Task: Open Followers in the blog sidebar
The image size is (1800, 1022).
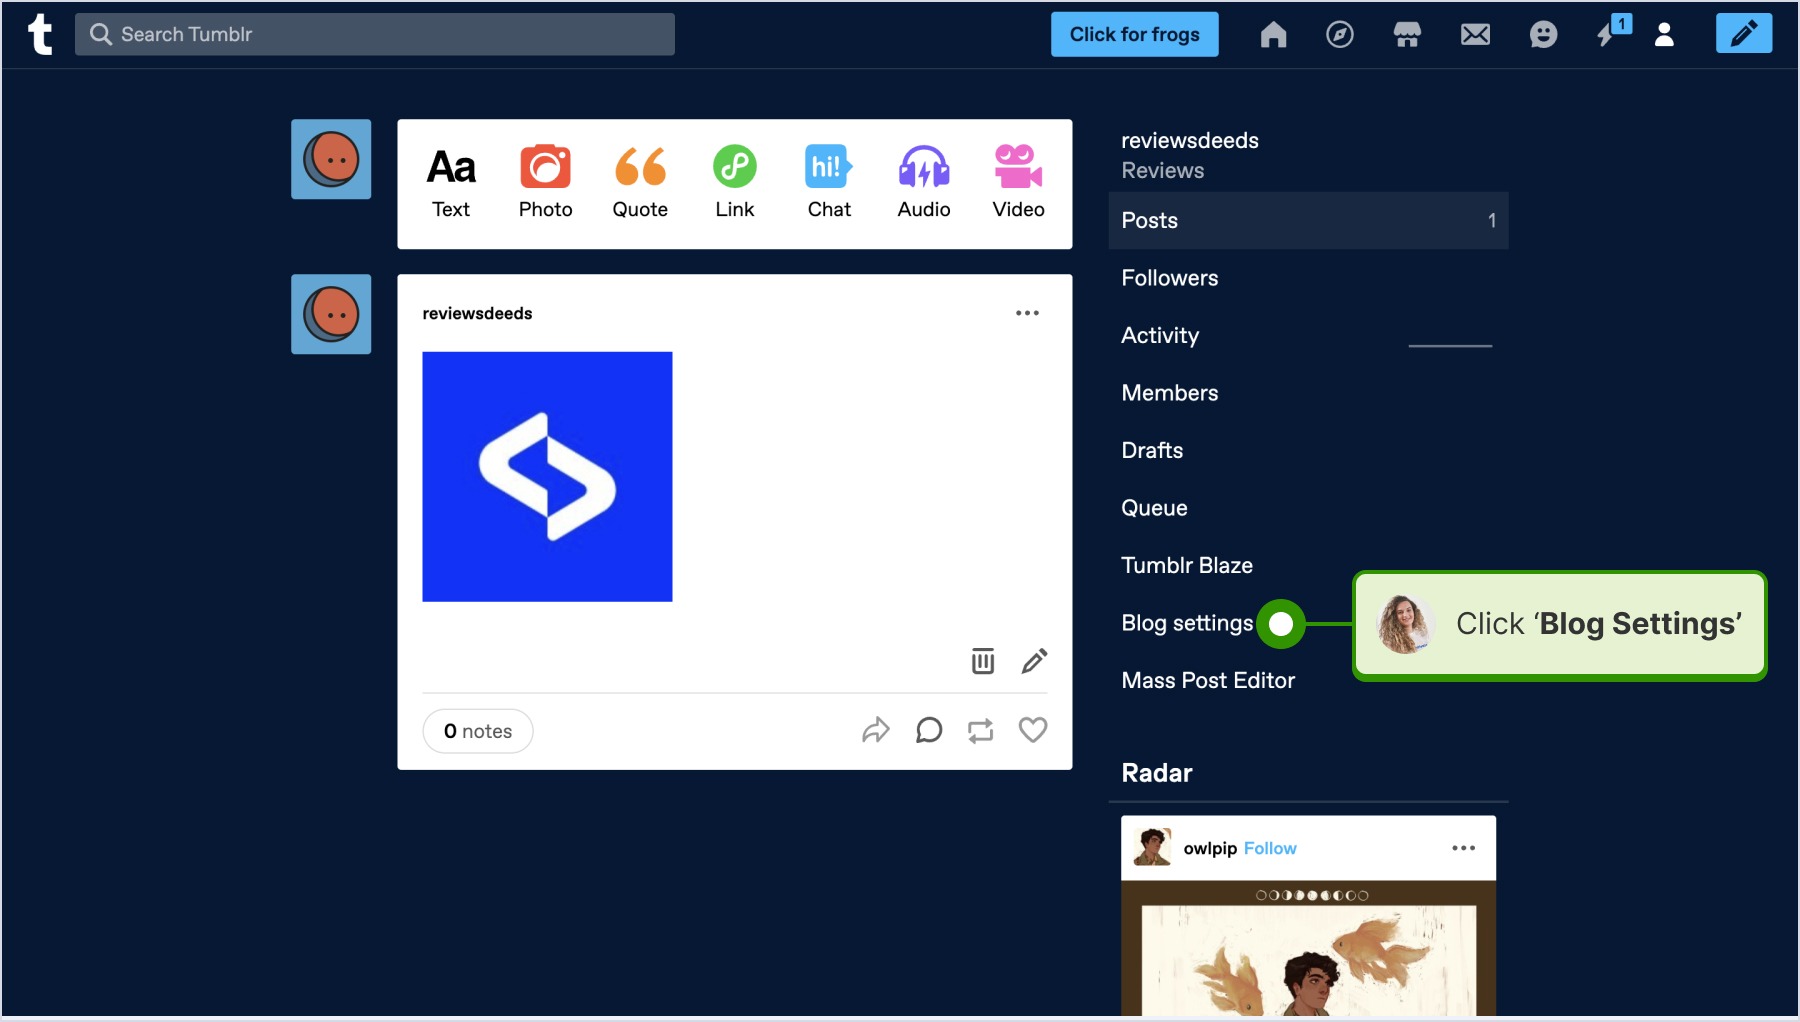Action: click(1309, 278)
